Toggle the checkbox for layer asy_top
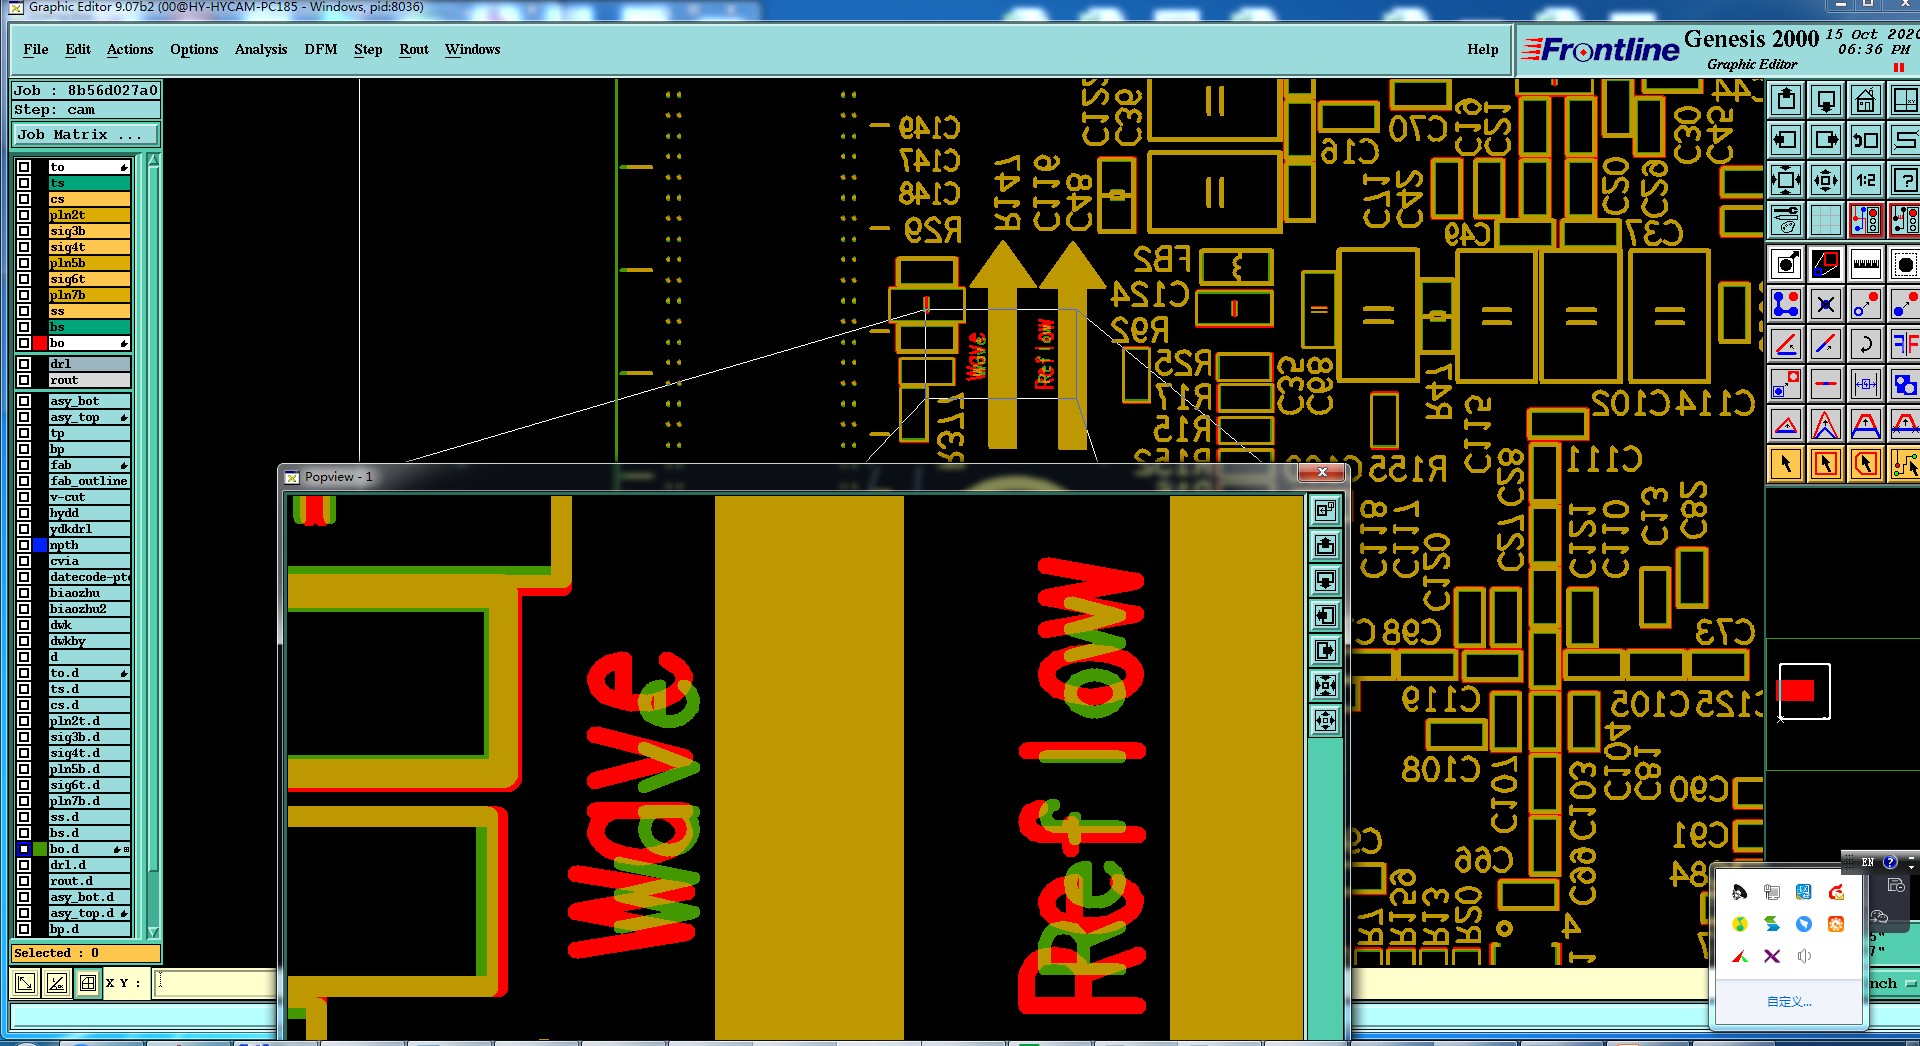 [24, 417]
